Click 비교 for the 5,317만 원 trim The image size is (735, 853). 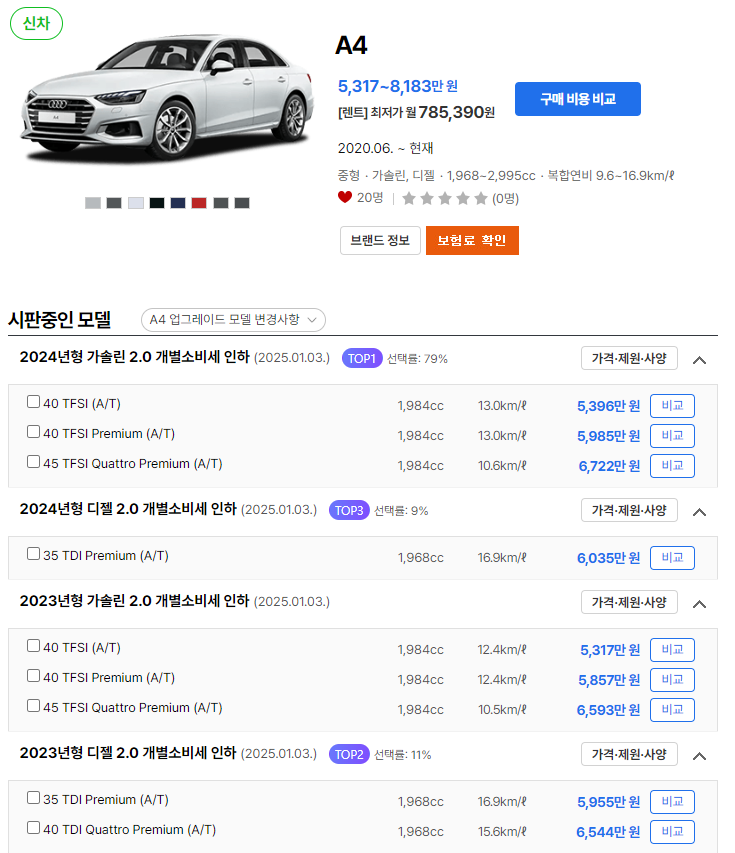[672, 650]
